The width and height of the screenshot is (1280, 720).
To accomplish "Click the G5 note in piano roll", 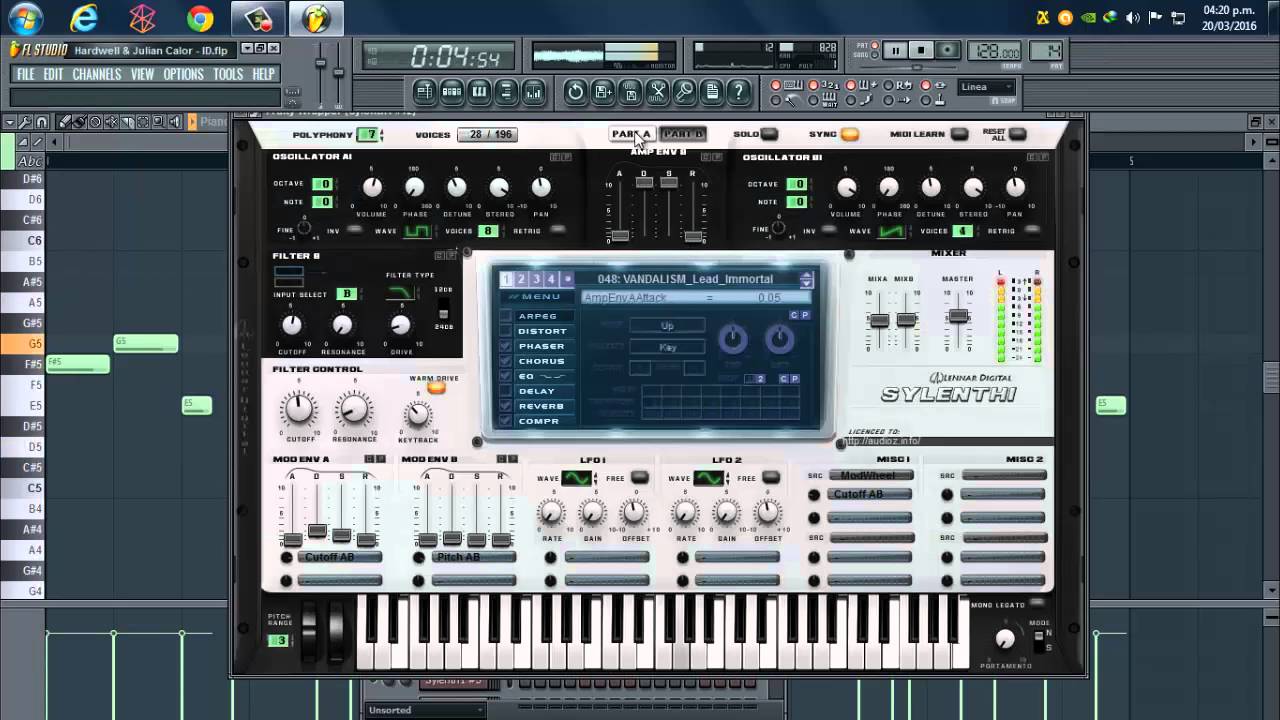I will pyautogui.click(x=146, y=343).
